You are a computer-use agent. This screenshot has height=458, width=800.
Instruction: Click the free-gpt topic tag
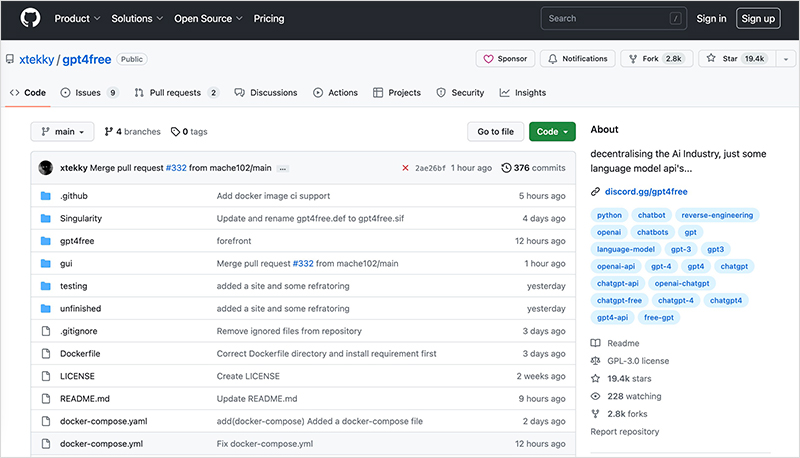tap(659, 317)
